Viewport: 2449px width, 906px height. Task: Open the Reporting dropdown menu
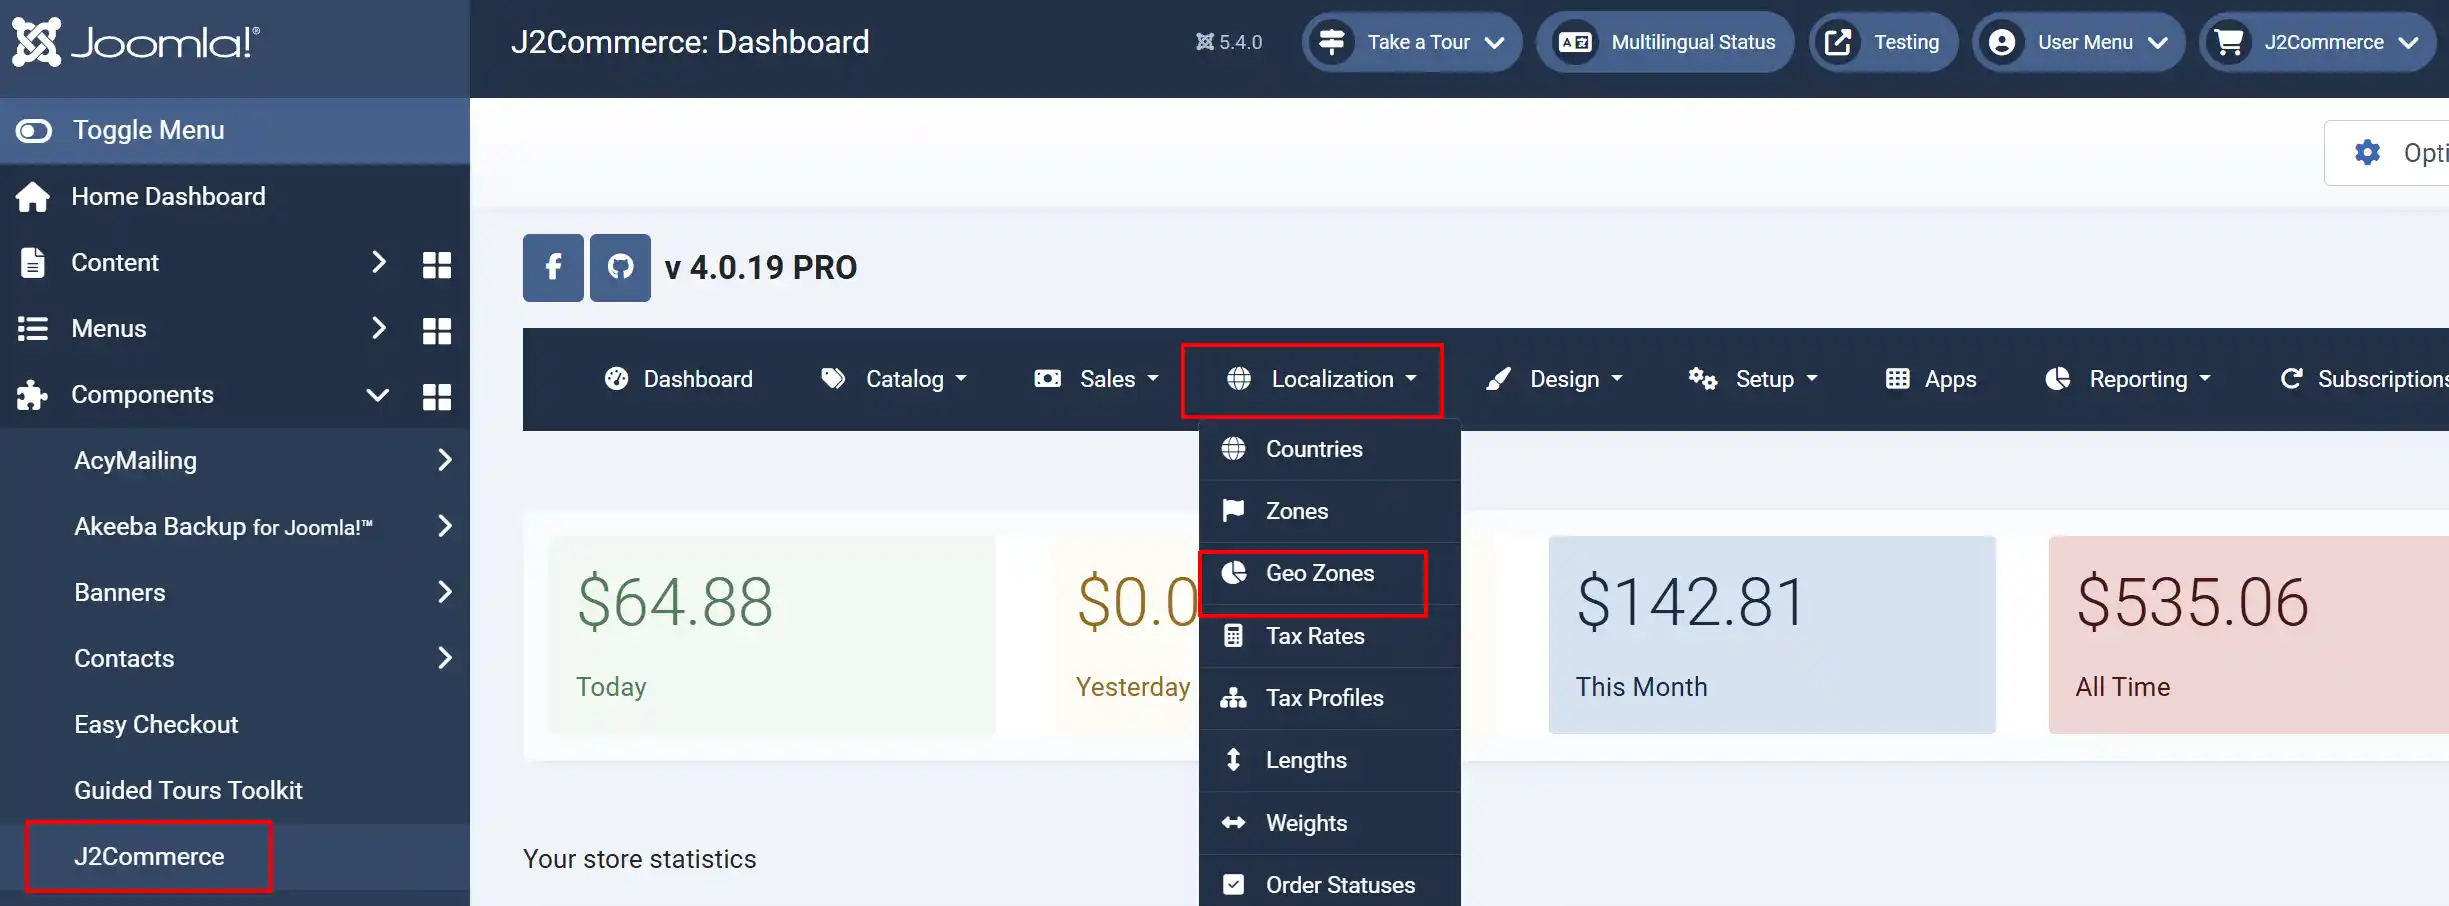pos(2128,379)
